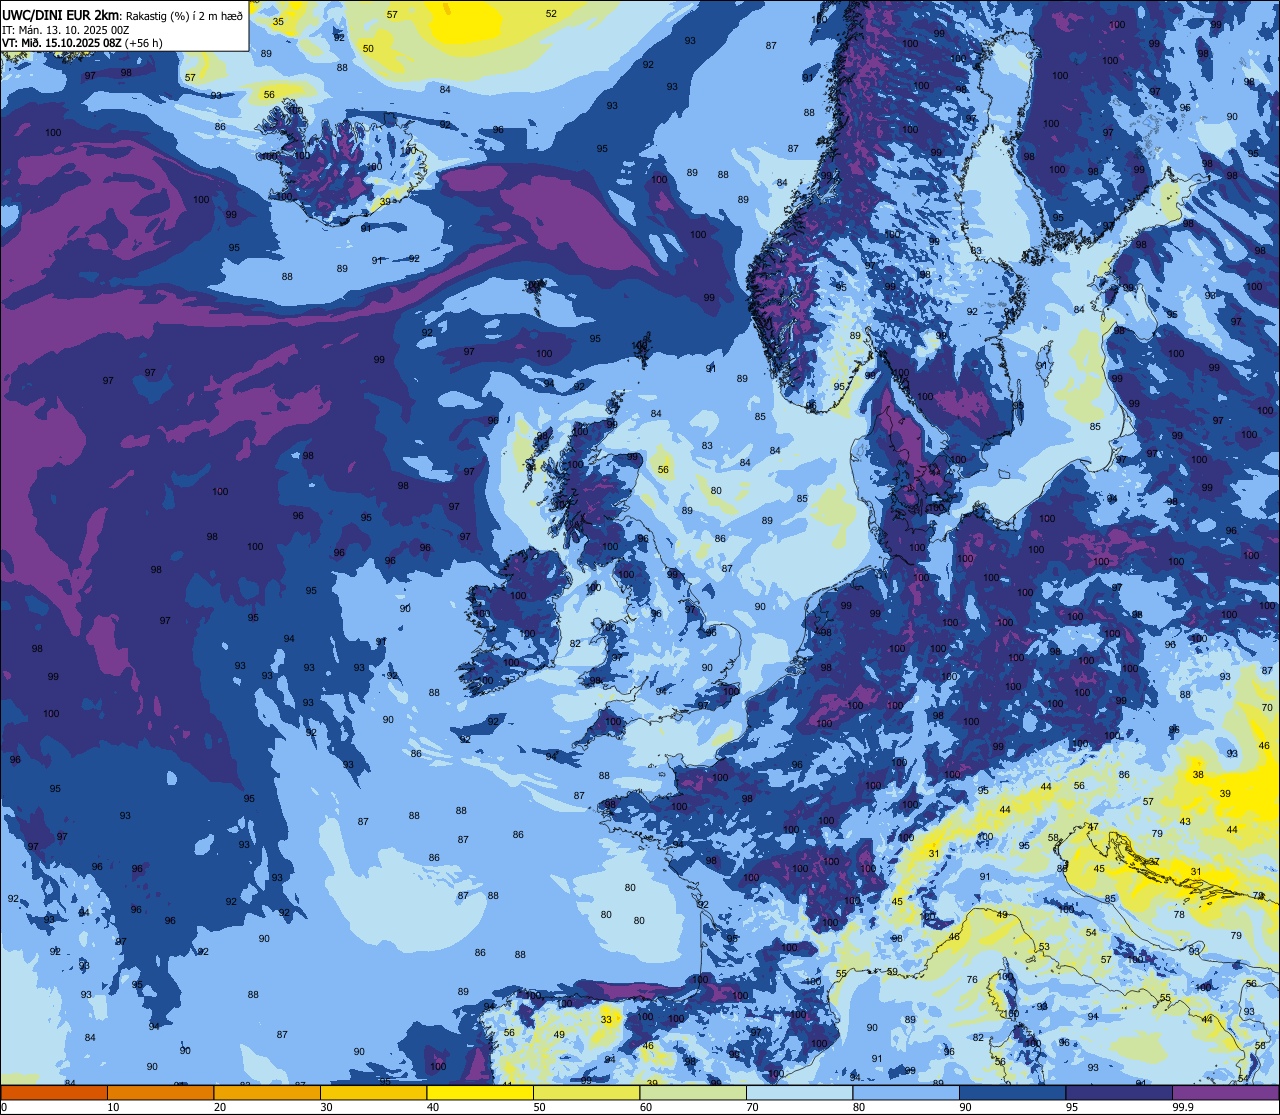
Task: Click the 60–70 pale green legend swatch
Action: [x=693, y=1092]
